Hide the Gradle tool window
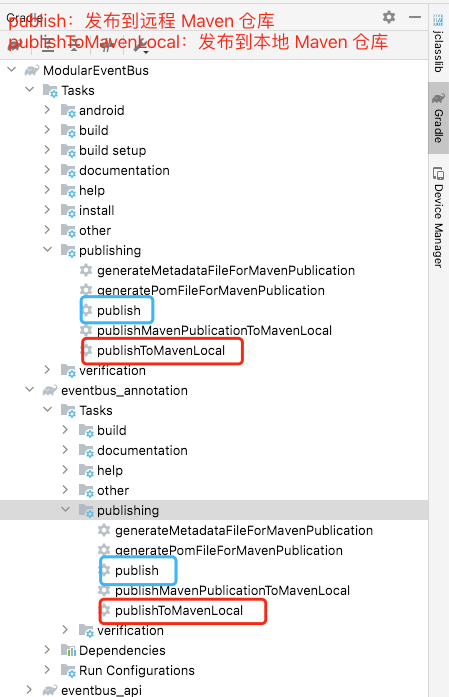The width and height of the screenshot is (449, 697). point(415,17)
